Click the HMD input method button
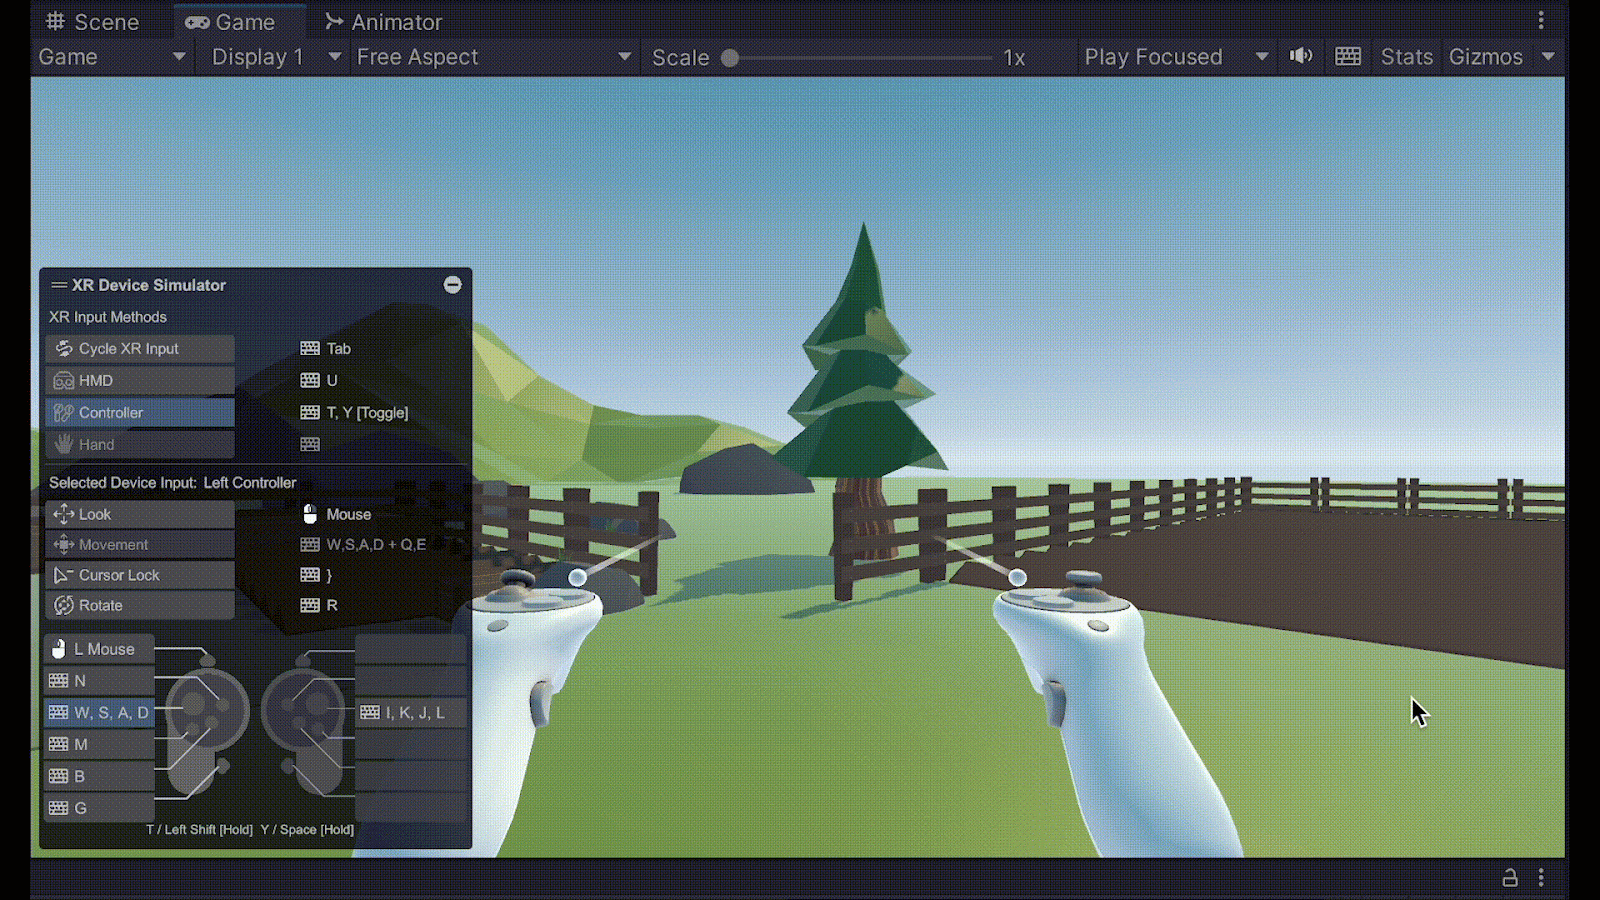1600x900 pixels. pyautogui.click(x=140, y=381)
